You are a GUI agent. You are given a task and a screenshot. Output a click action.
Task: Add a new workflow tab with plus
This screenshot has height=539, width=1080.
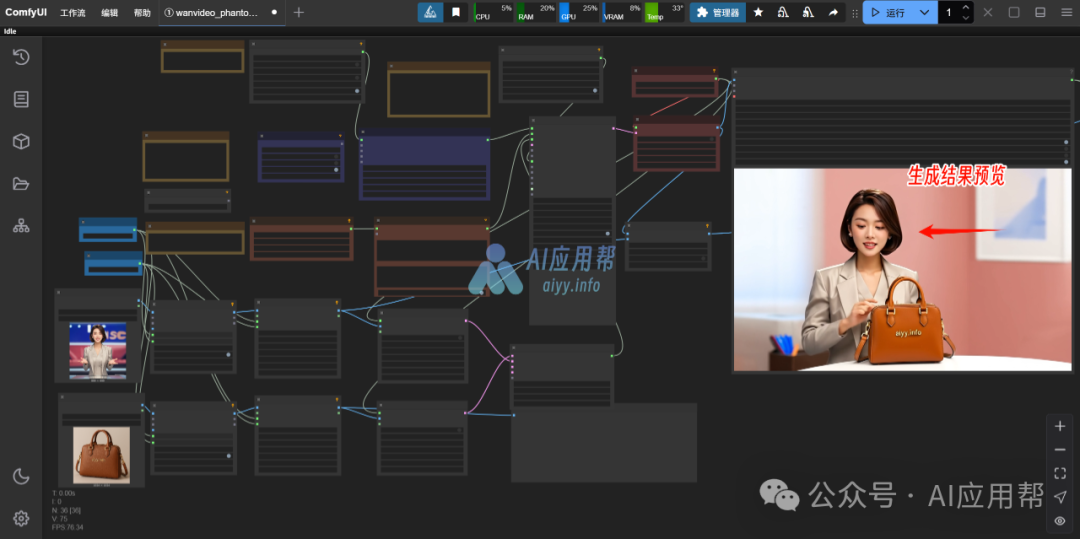[x=298, y=12]
